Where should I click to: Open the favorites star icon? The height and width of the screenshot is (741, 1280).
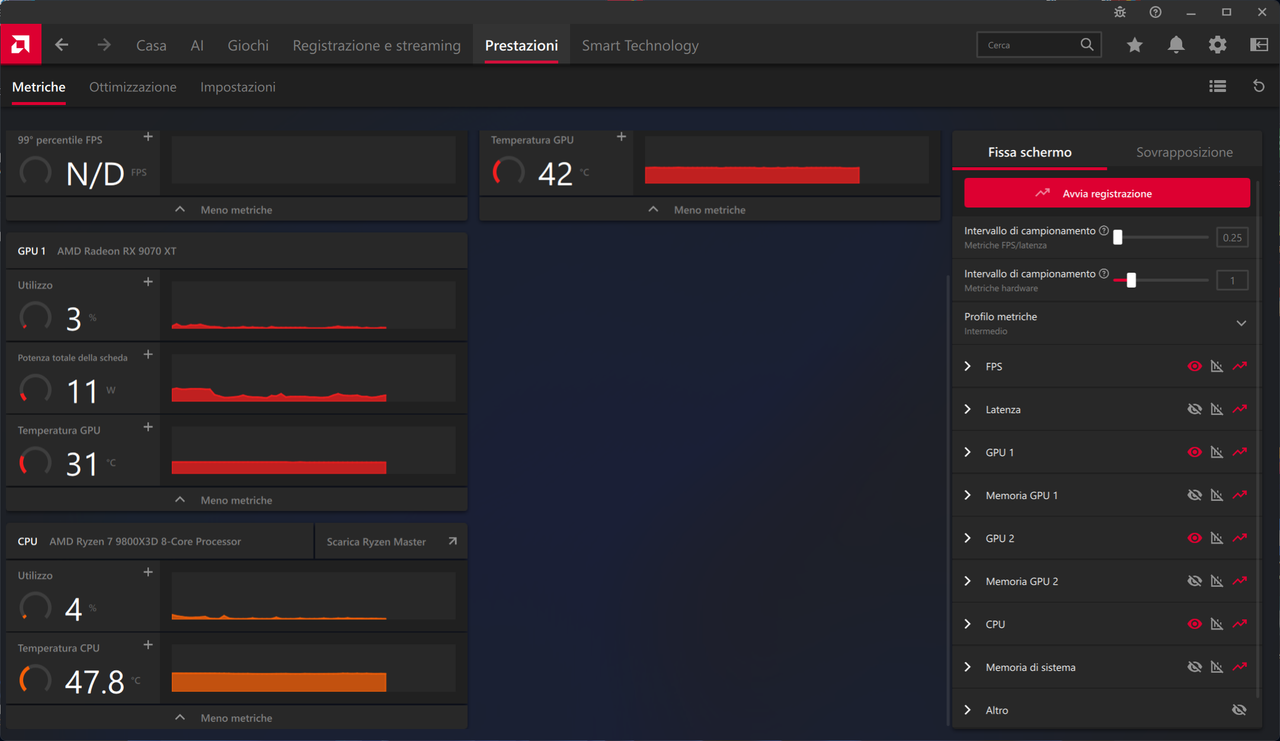click(x=1134, y=45)
